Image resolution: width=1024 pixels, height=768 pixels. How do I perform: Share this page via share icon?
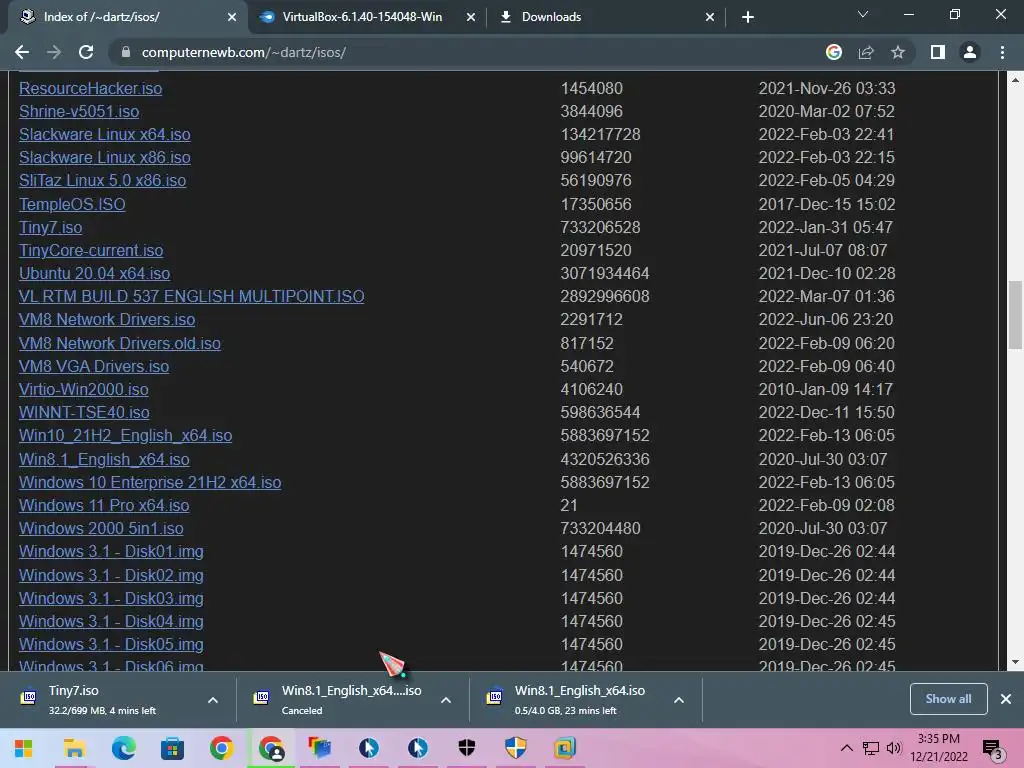(866, 52)
